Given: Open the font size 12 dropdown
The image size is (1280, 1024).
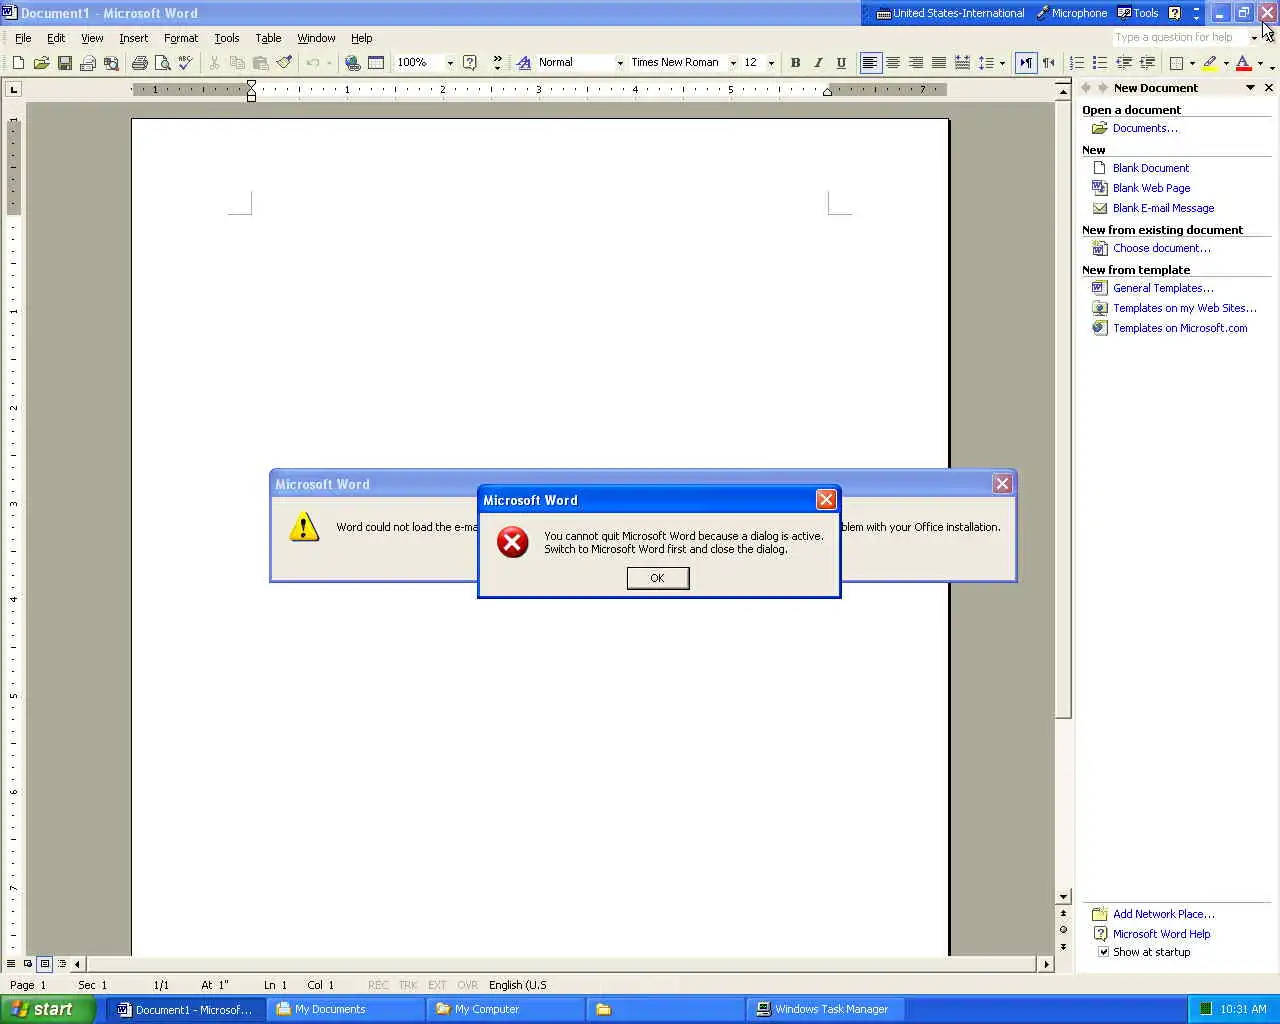Looking at the screenshot, I should (x=771, y=63).
